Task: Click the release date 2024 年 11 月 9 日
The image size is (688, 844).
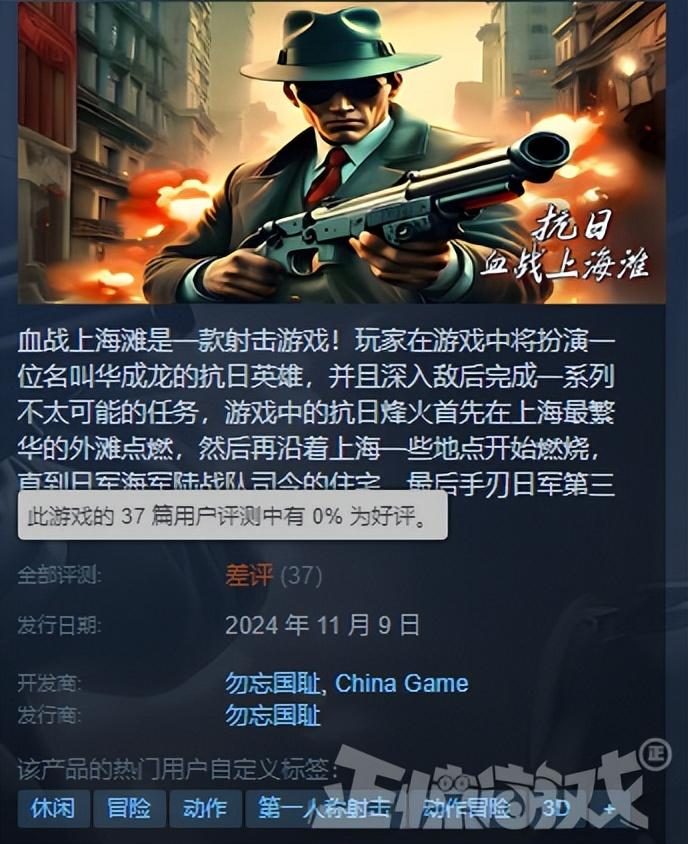Action: click(322, 625)
